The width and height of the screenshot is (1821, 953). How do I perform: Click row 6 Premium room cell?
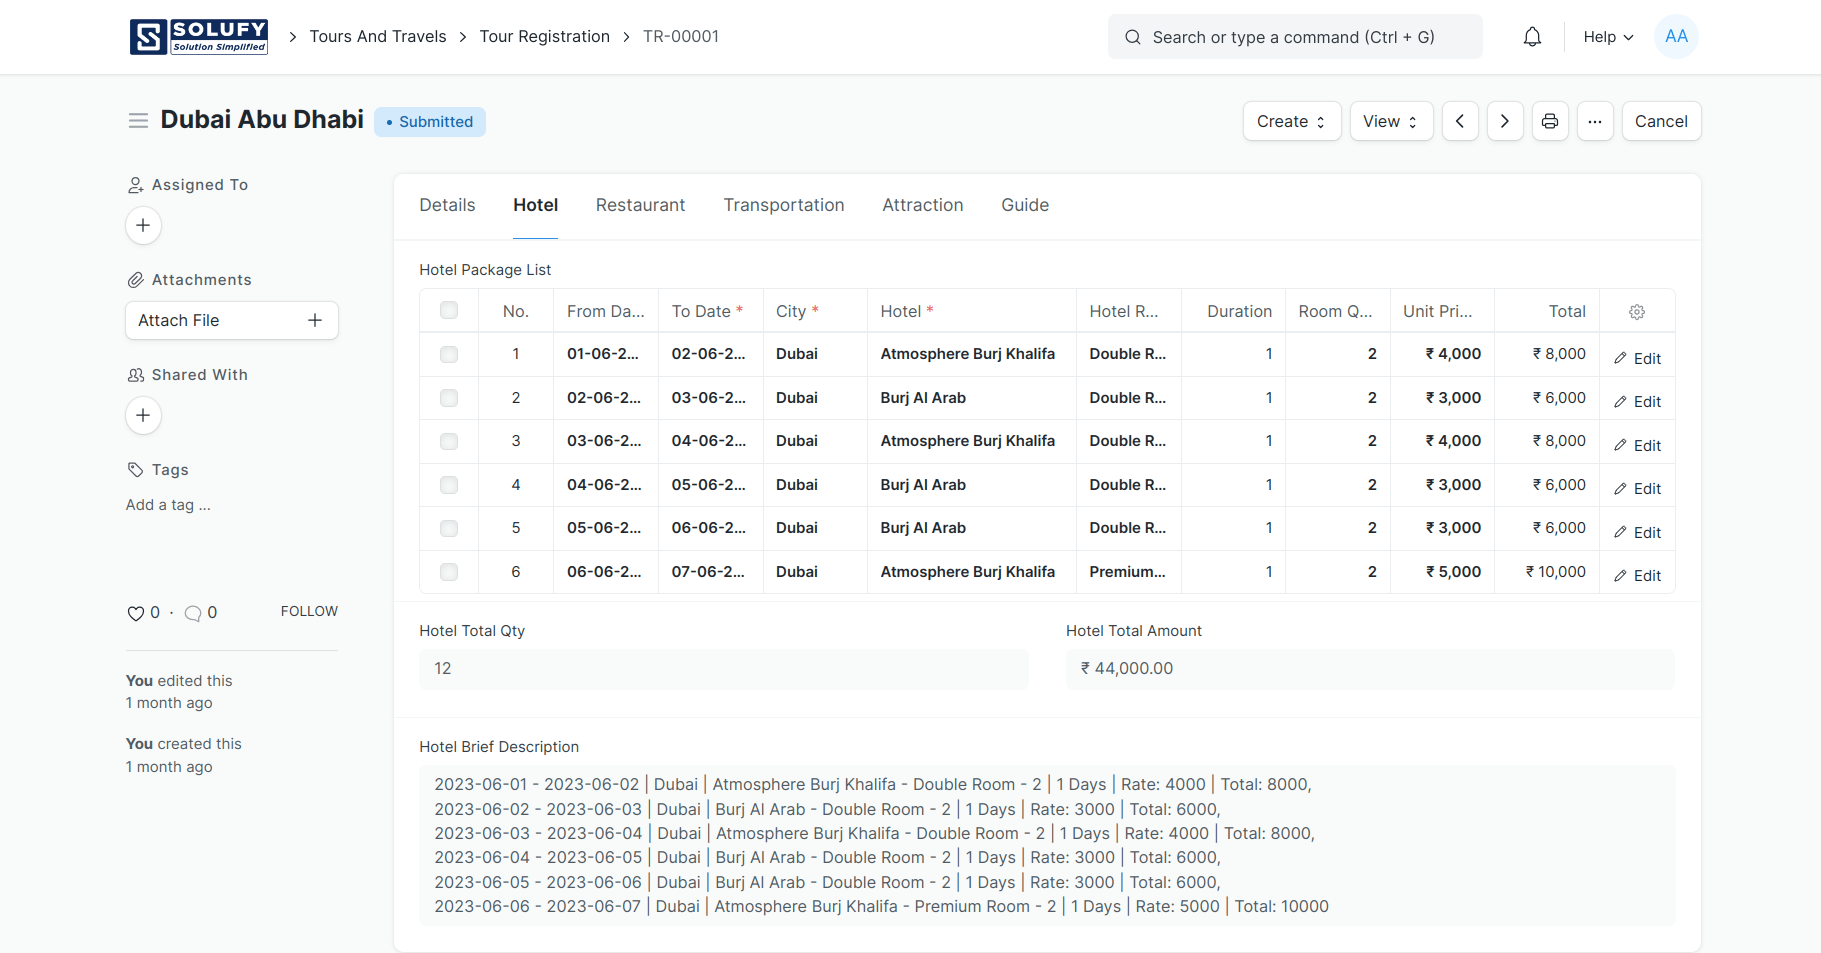coord(1128,572)
